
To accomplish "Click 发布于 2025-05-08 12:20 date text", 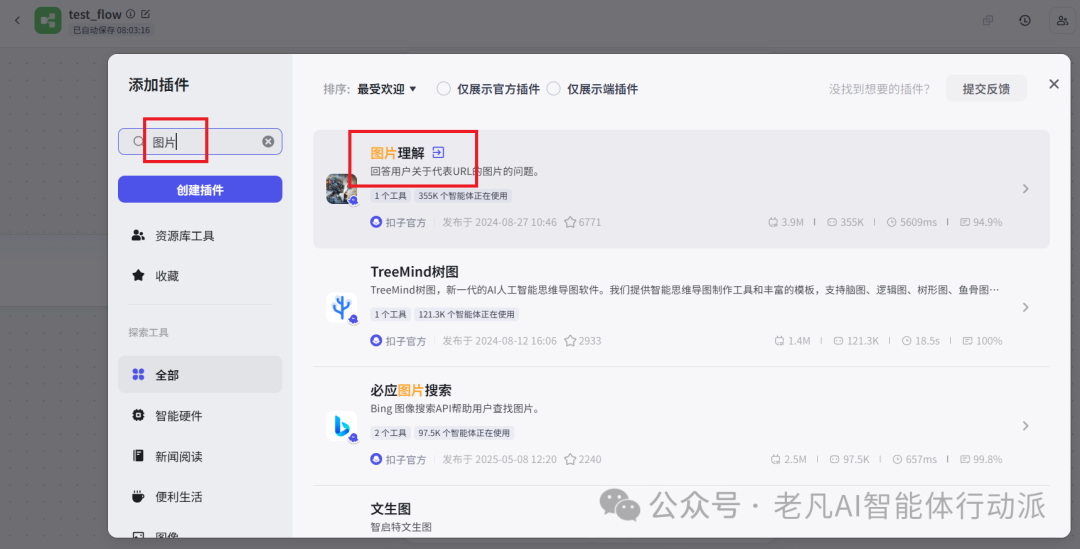I will point(499,459).
